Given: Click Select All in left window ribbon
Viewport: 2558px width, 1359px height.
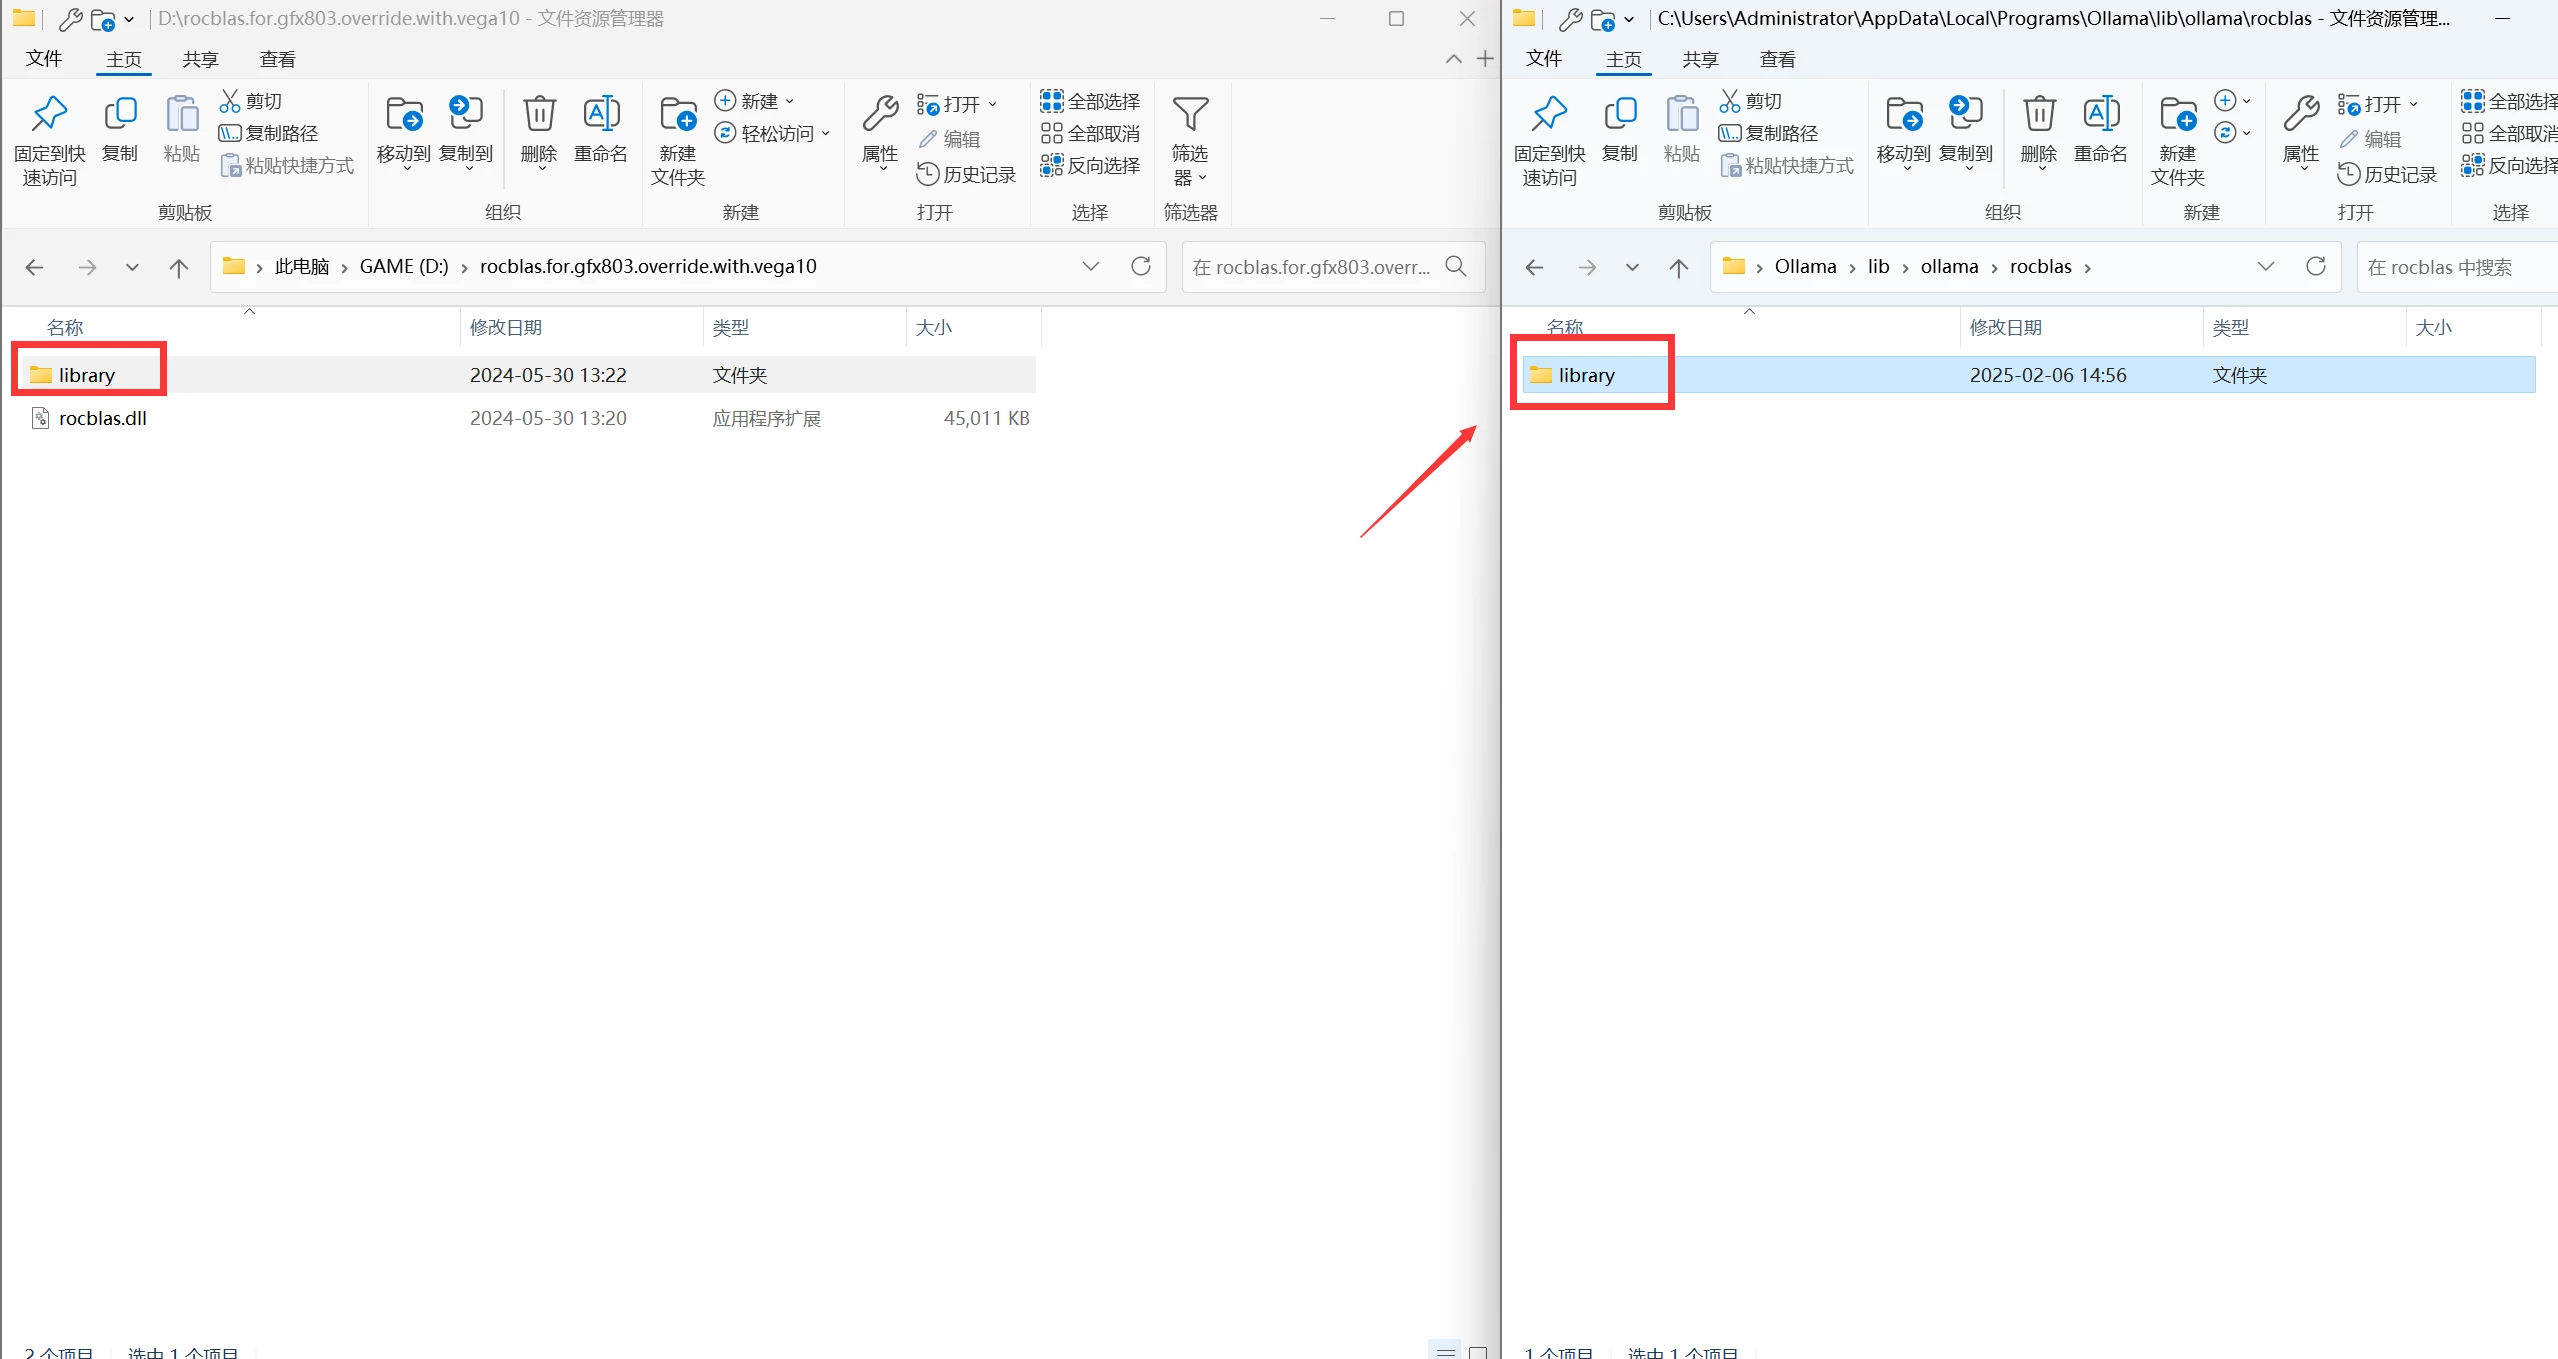Looking at the screenshot, I should tap(1090, 101).
